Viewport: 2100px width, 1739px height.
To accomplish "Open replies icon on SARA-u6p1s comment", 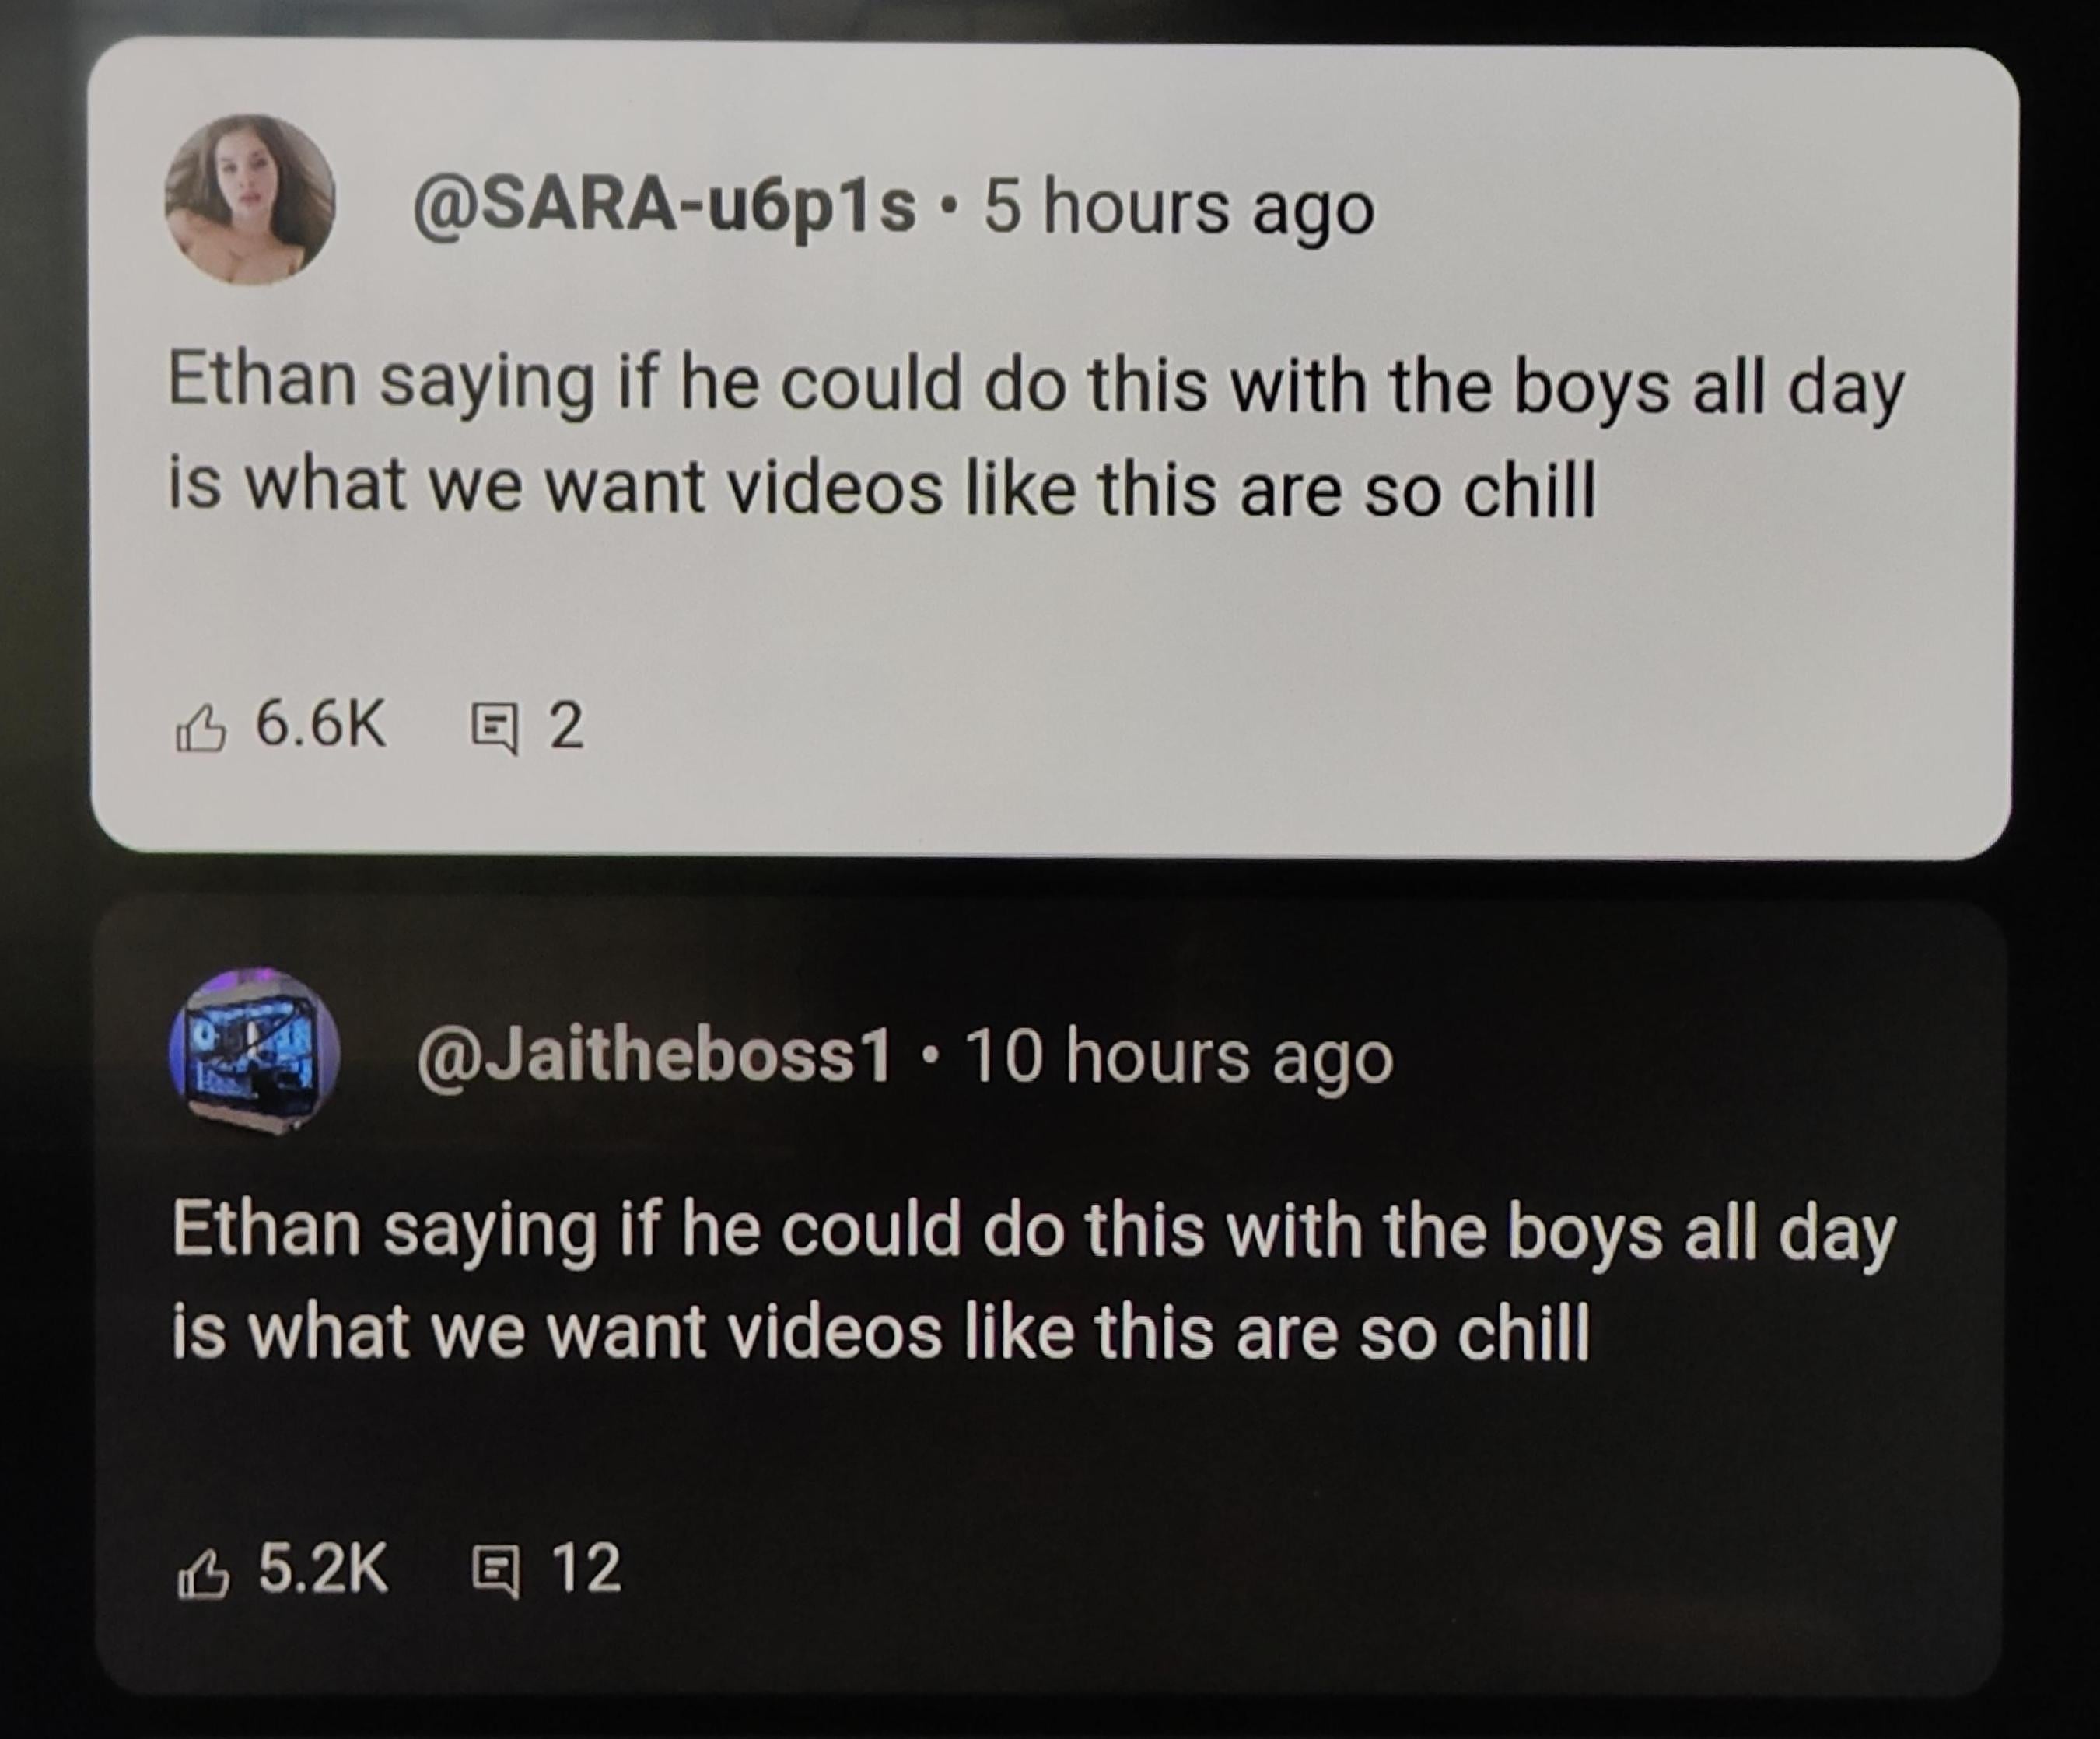I will tap(495, 729).
